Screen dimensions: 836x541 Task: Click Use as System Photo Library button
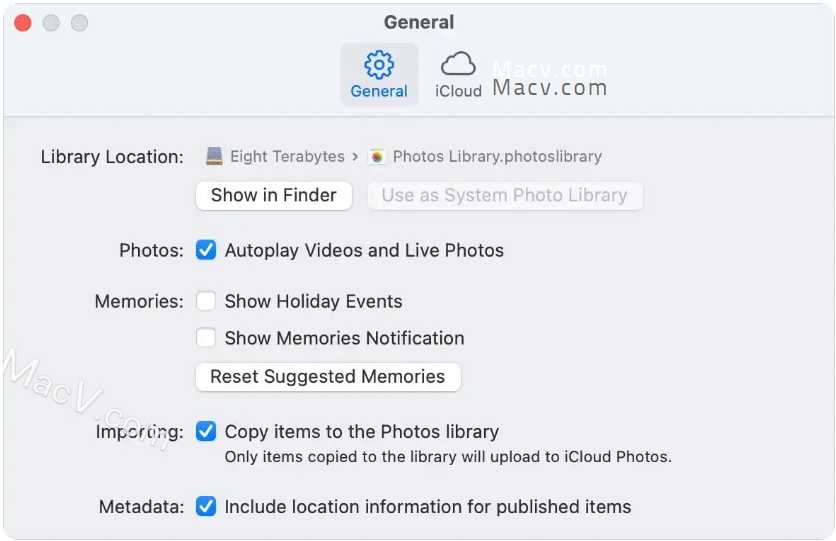pos(504,196)
